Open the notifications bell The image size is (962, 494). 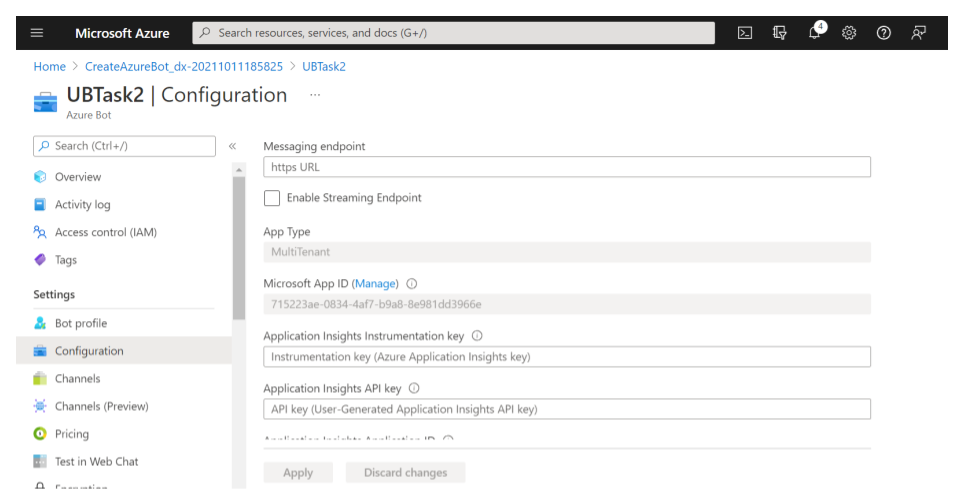(x=815, y=33)
